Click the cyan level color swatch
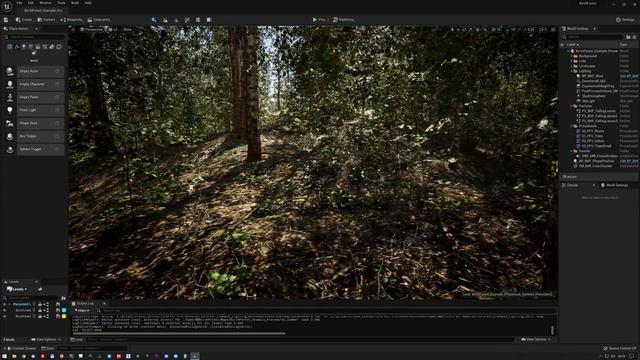Screen dimensions: 640x360 64,311
